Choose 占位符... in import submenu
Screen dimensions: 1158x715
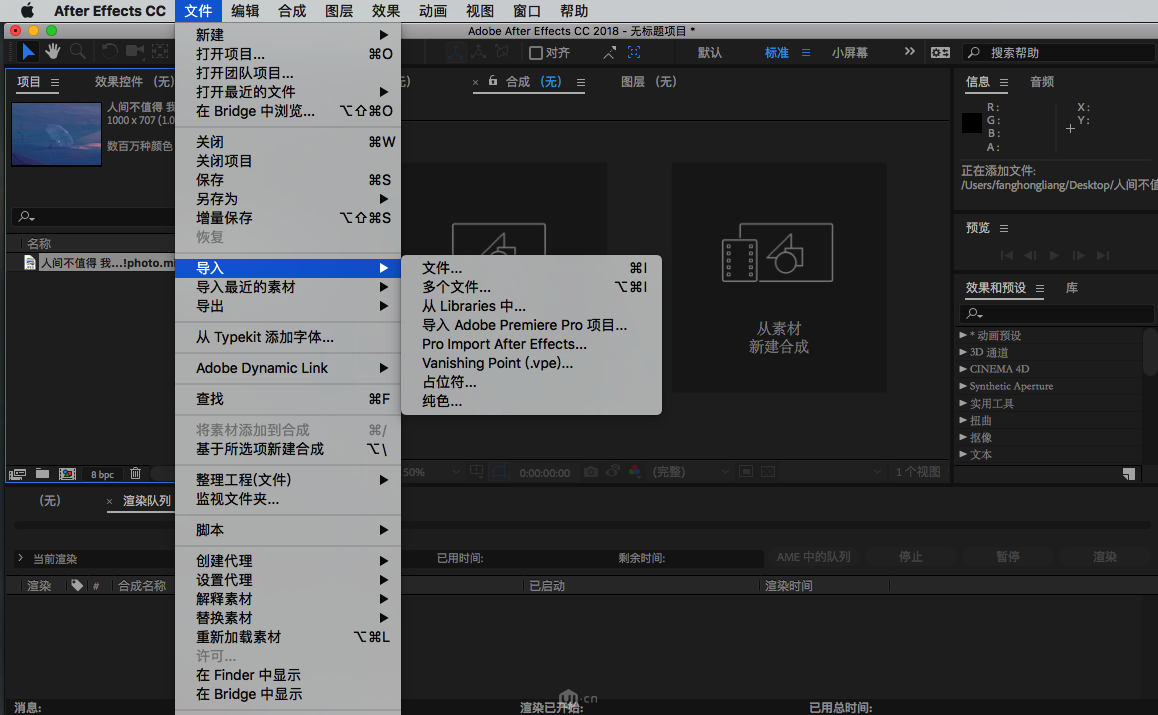point(531,383)
